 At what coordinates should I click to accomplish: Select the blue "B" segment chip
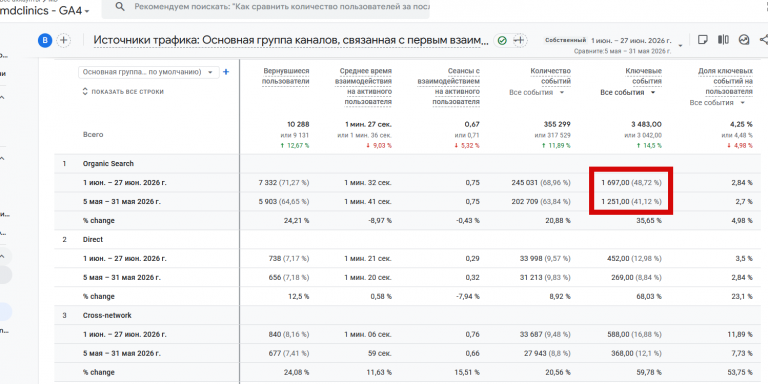(45, 41)
